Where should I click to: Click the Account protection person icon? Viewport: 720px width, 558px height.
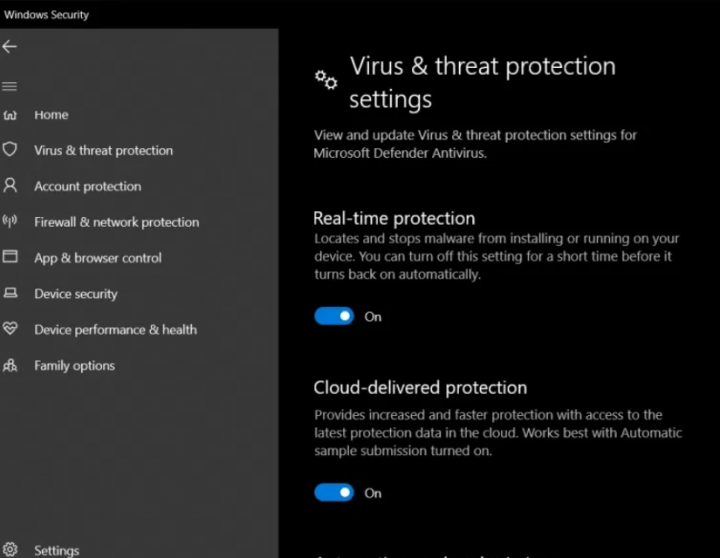pyautogui.click(x=10, y=186)
